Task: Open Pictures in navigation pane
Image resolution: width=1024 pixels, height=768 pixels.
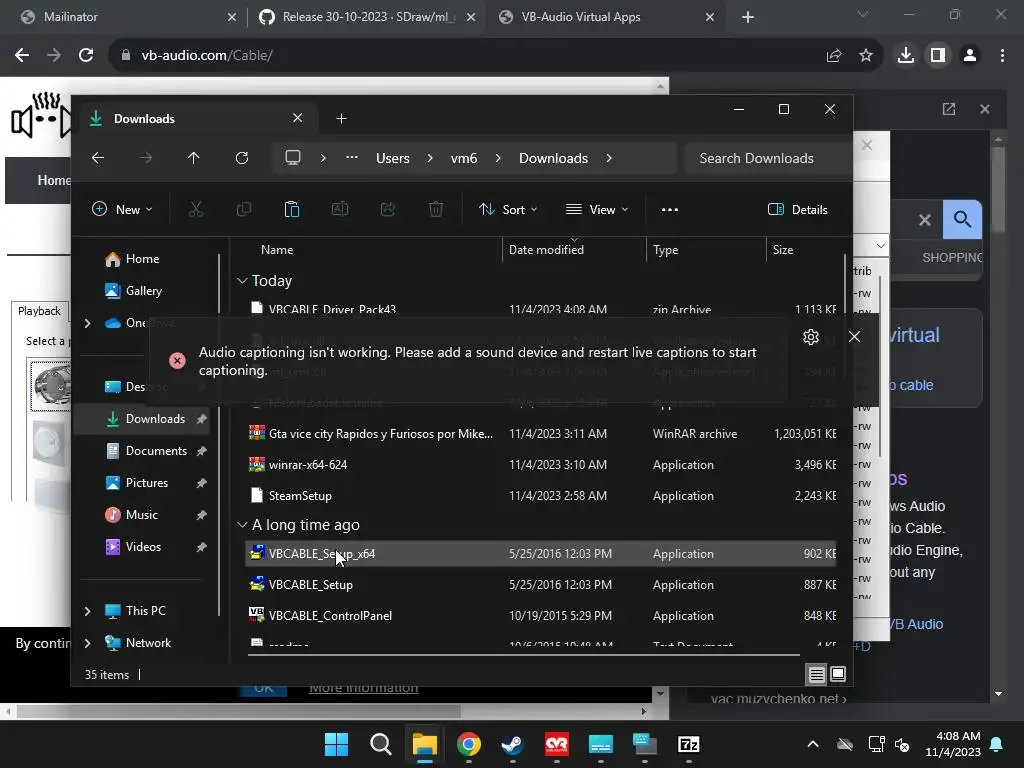Action: pyautogui.click(x=147, y=483)
